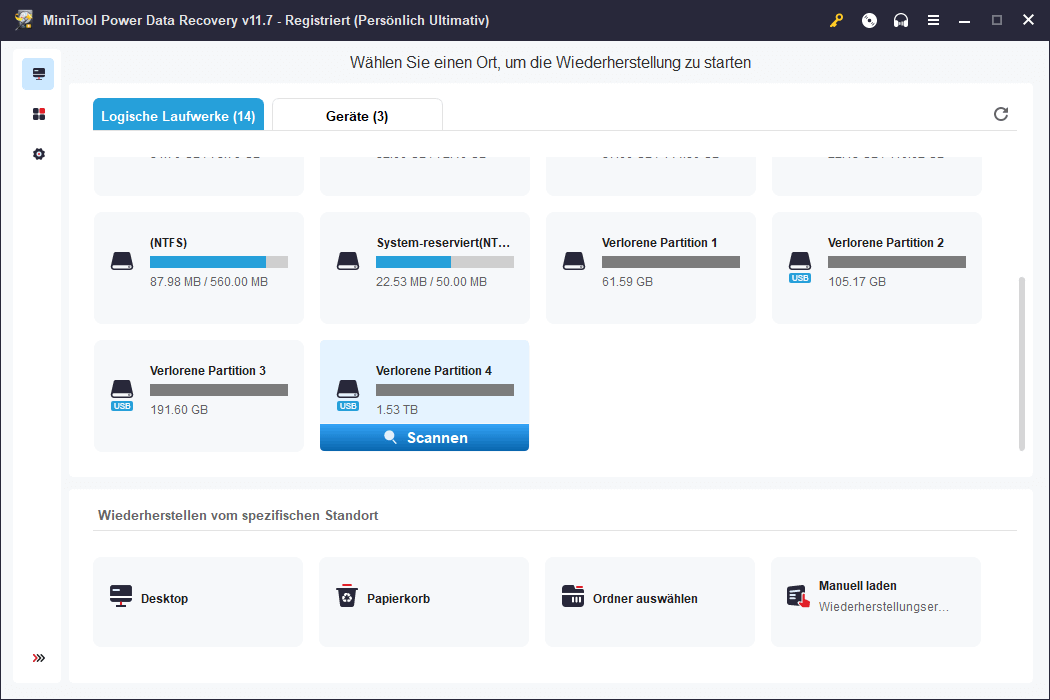Click Scannen button for Verlorene Partition 4
The width and height of the screenshot is (1050, 700).
click(425, 437)
